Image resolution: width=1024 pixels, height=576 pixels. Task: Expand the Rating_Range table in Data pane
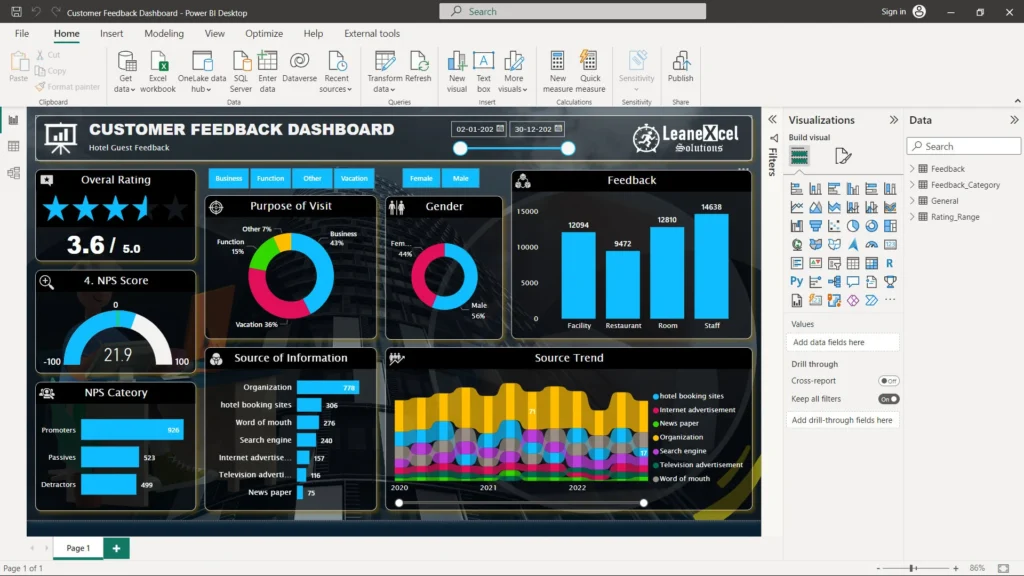913,217
